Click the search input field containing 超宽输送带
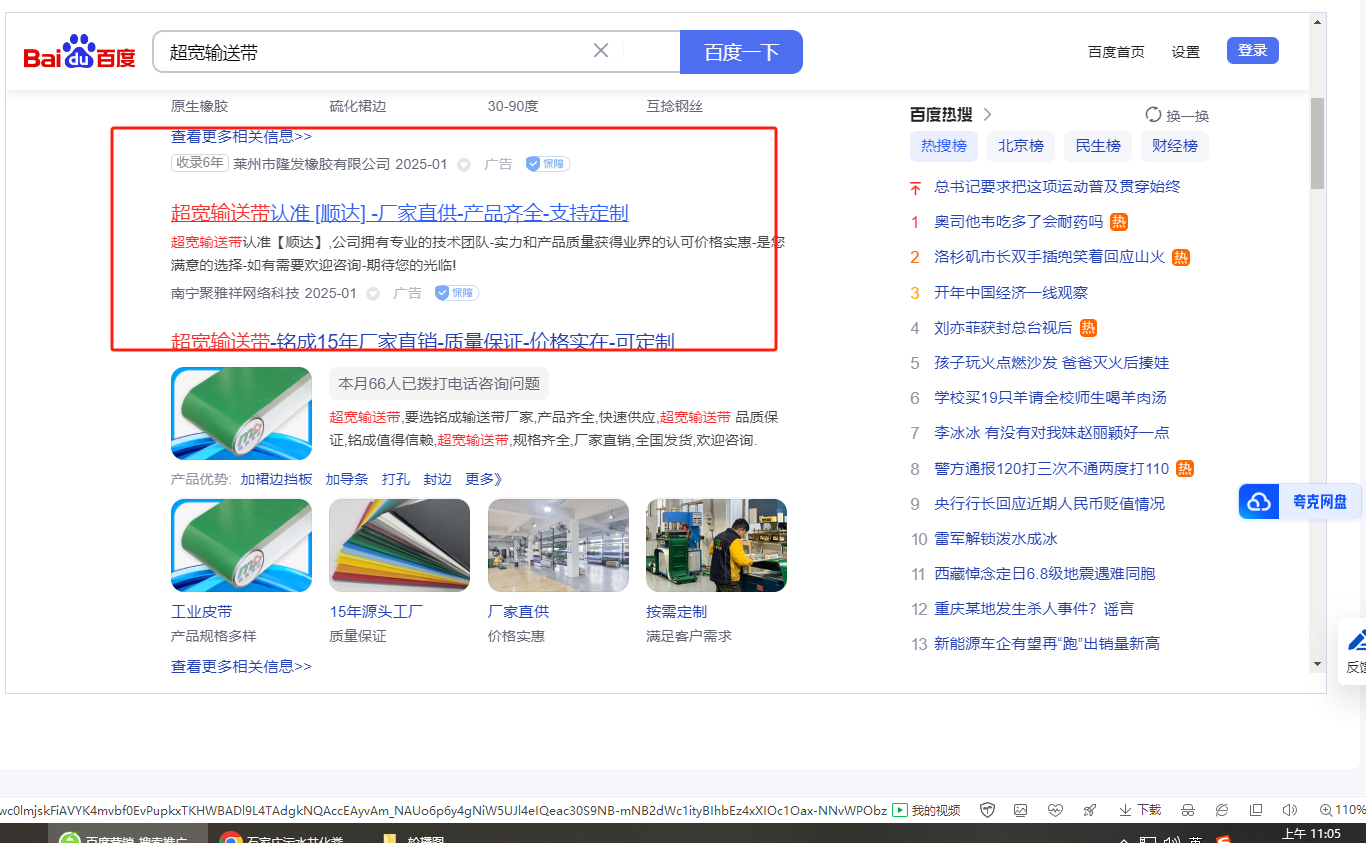This screenshot has width=1366, height=843. pyautogui.click(x=370, y=52)
